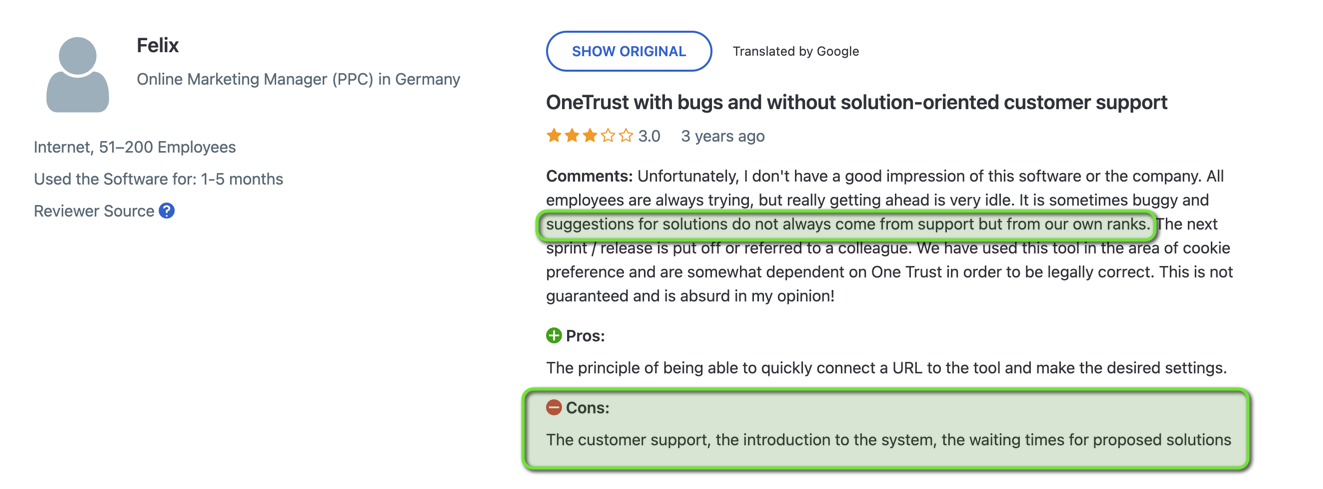Viewport: 1323px width, 489px height.
Task: Click the Online Marketing Manager job title
Action: point(298,79)
